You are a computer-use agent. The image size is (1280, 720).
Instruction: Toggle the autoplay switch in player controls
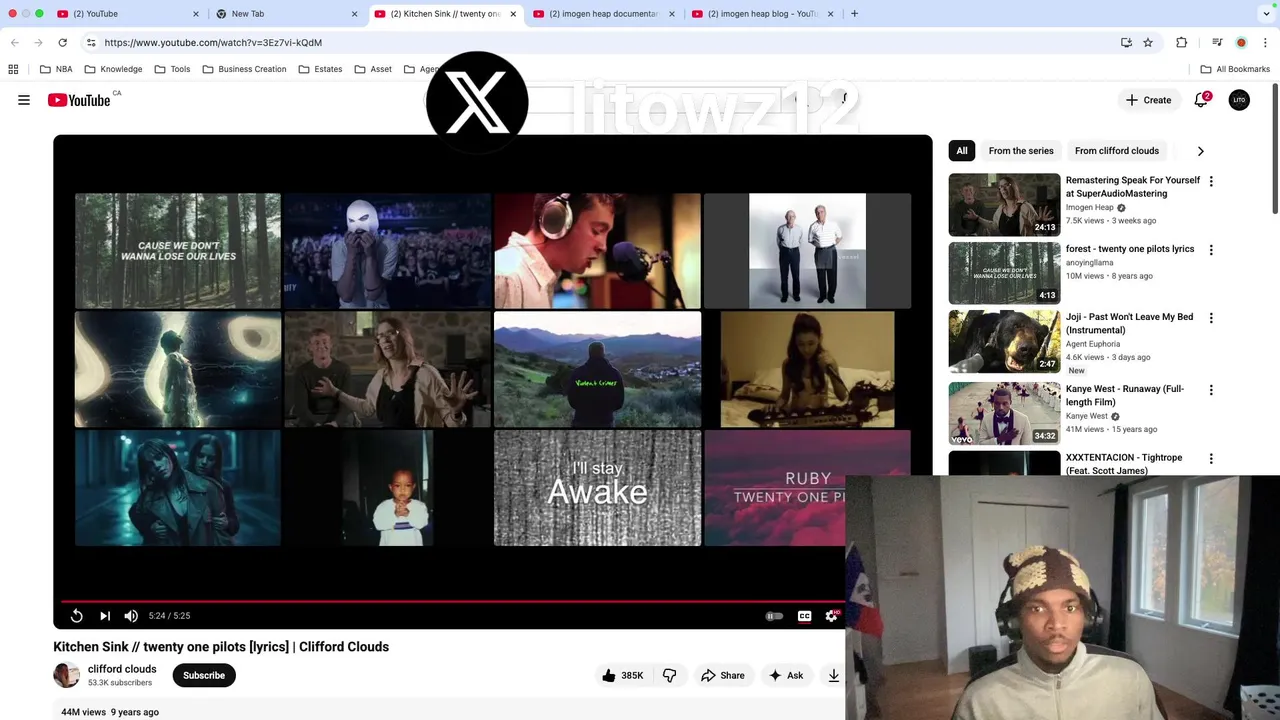click(x=774, y=616)
